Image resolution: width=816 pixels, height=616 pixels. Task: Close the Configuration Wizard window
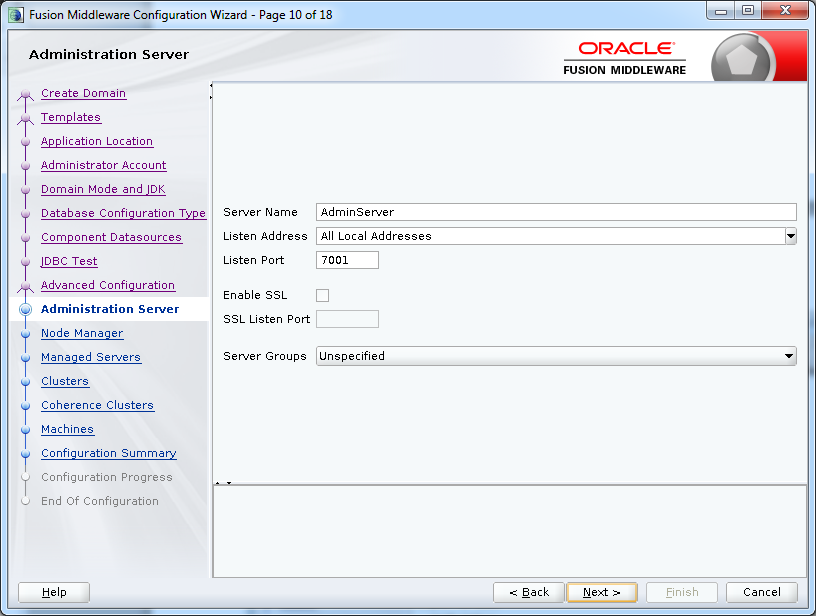pyautogui.click(x=785, y=11)
